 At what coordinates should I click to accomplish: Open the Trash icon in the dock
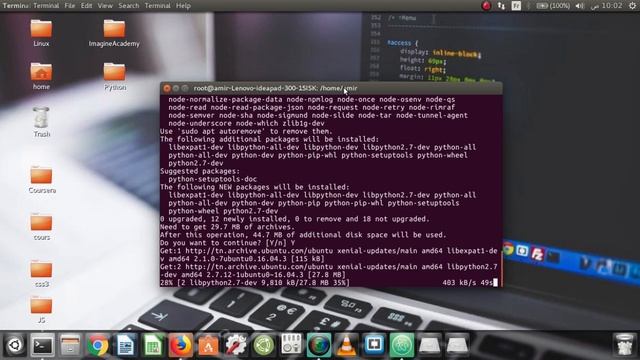(x=624, y=345)
